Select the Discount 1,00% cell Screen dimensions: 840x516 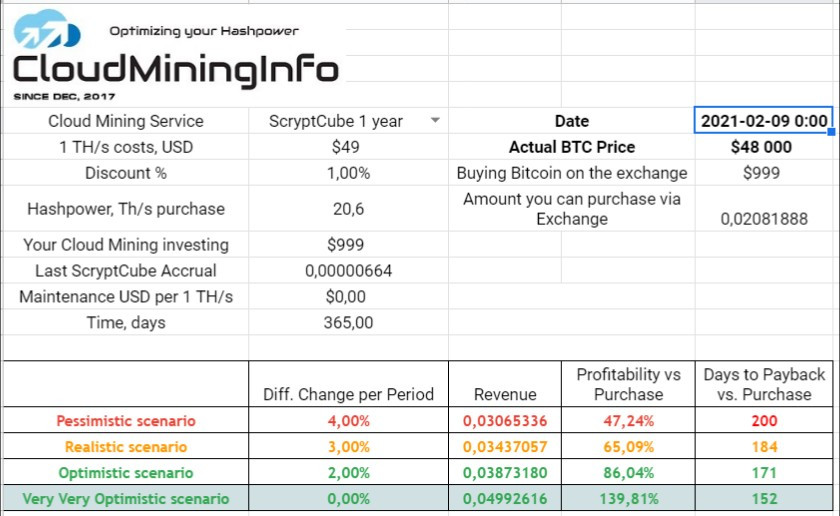coord(348,173)
